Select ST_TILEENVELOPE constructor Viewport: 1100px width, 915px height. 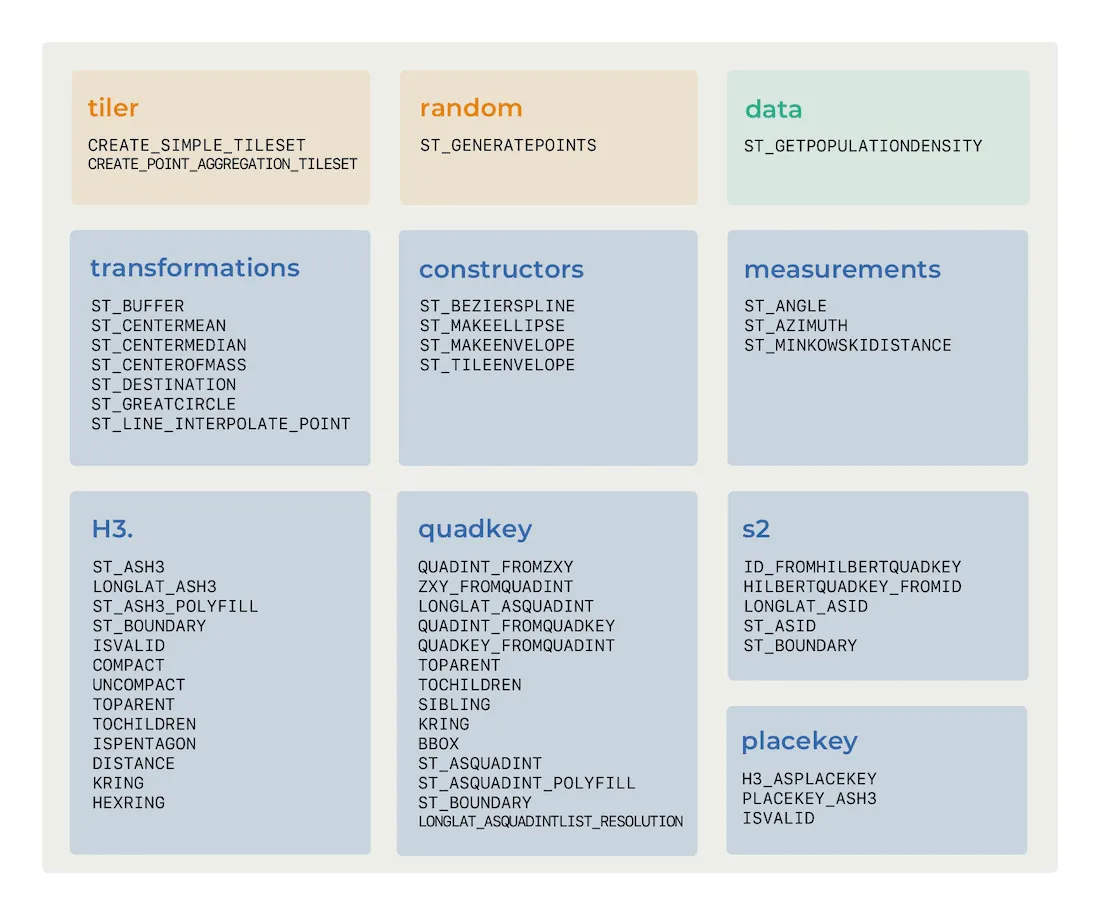pos(497,365)
